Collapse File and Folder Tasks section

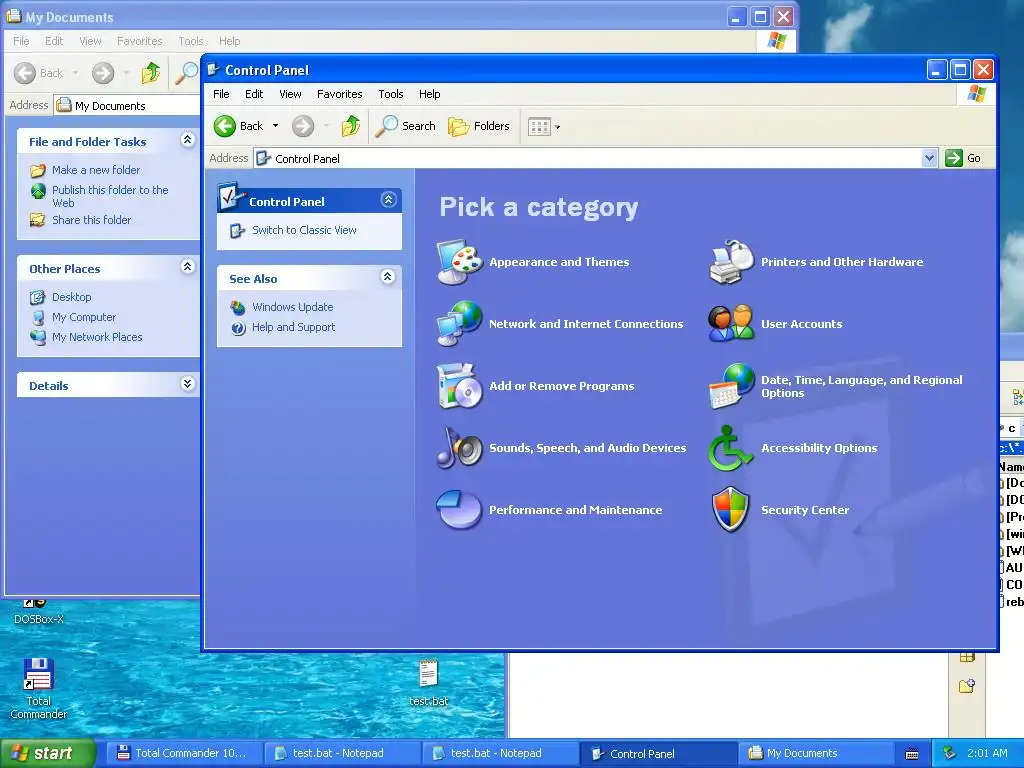187,140
